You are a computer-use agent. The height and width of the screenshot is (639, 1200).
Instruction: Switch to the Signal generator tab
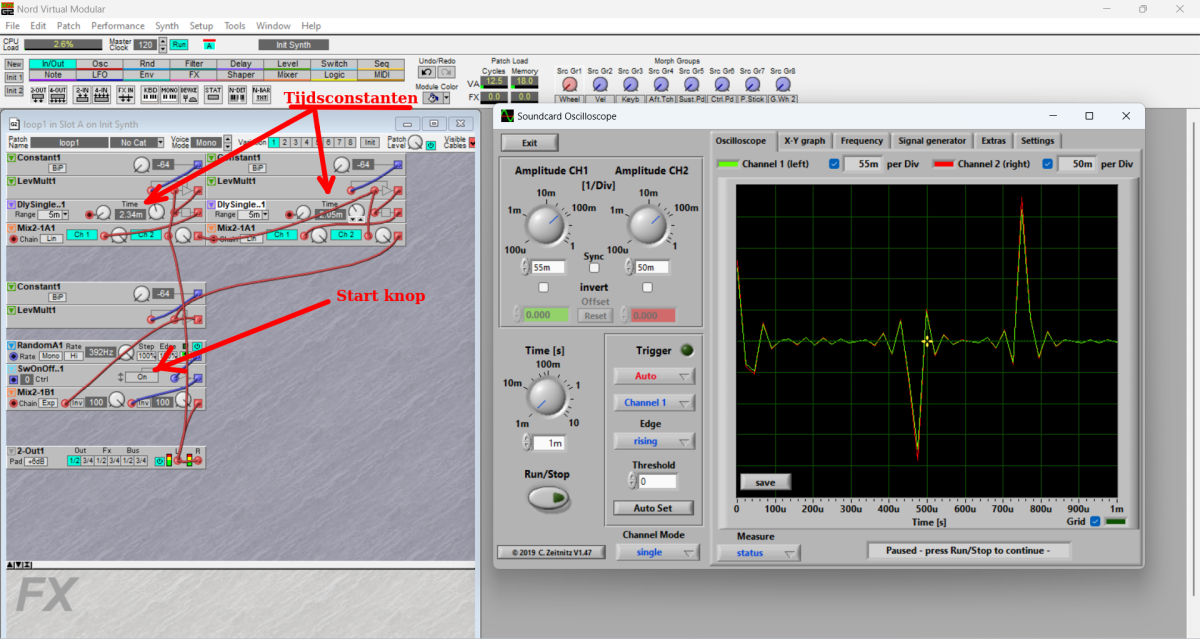point(932,141)
